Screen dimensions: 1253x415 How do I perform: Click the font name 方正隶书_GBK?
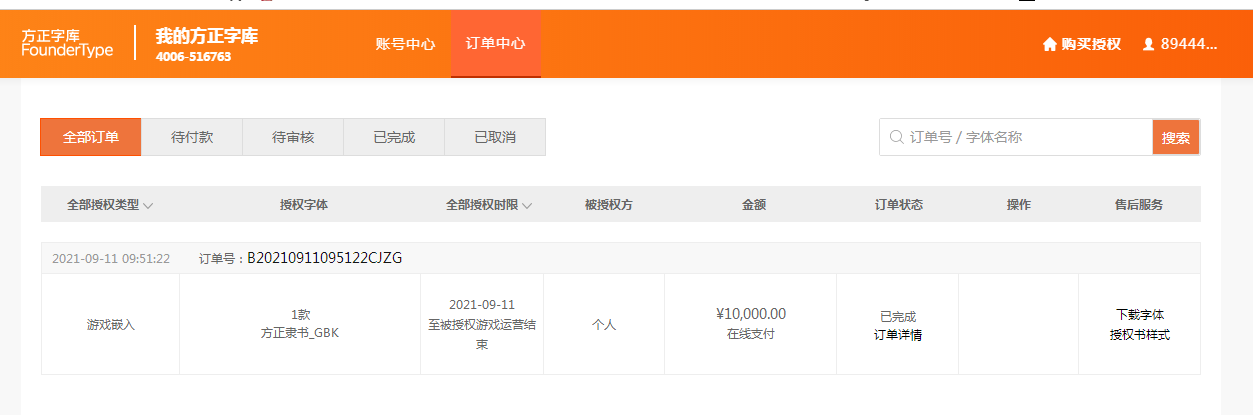tap(300, 334)
